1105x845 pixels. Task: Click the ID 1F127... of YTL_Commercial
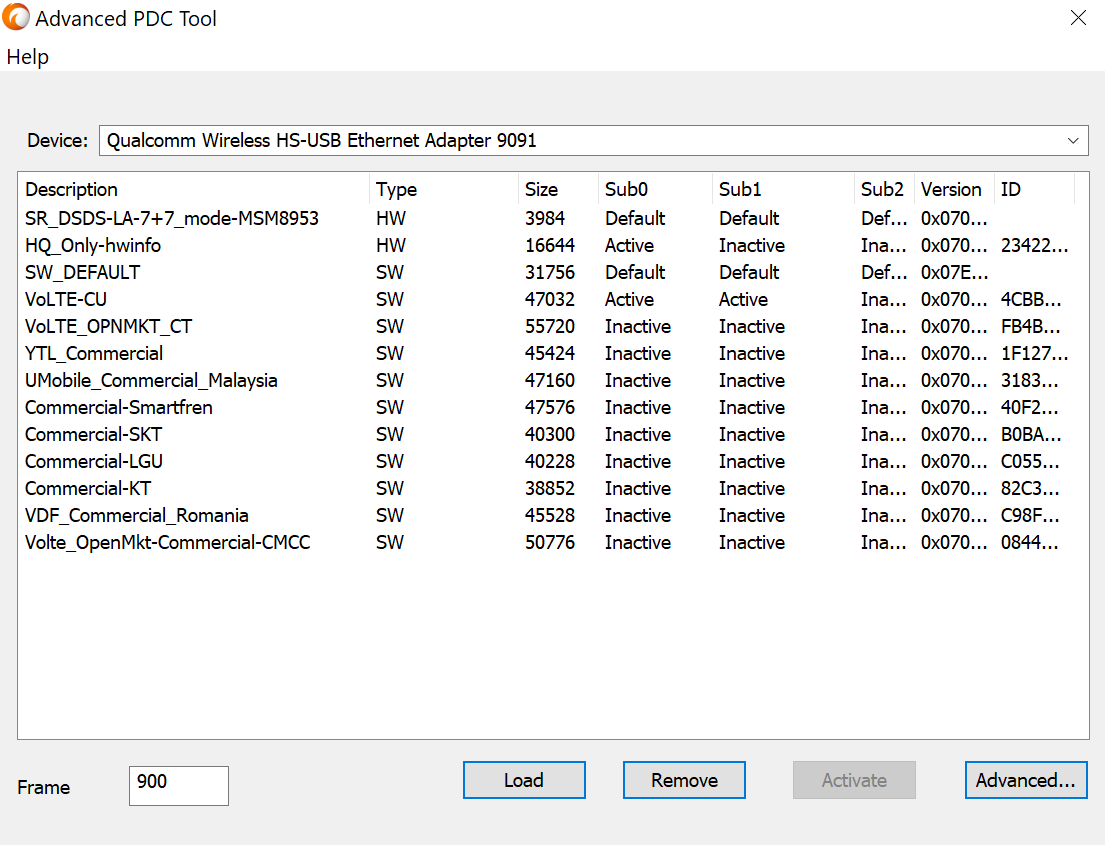(x=1035, y=353)
